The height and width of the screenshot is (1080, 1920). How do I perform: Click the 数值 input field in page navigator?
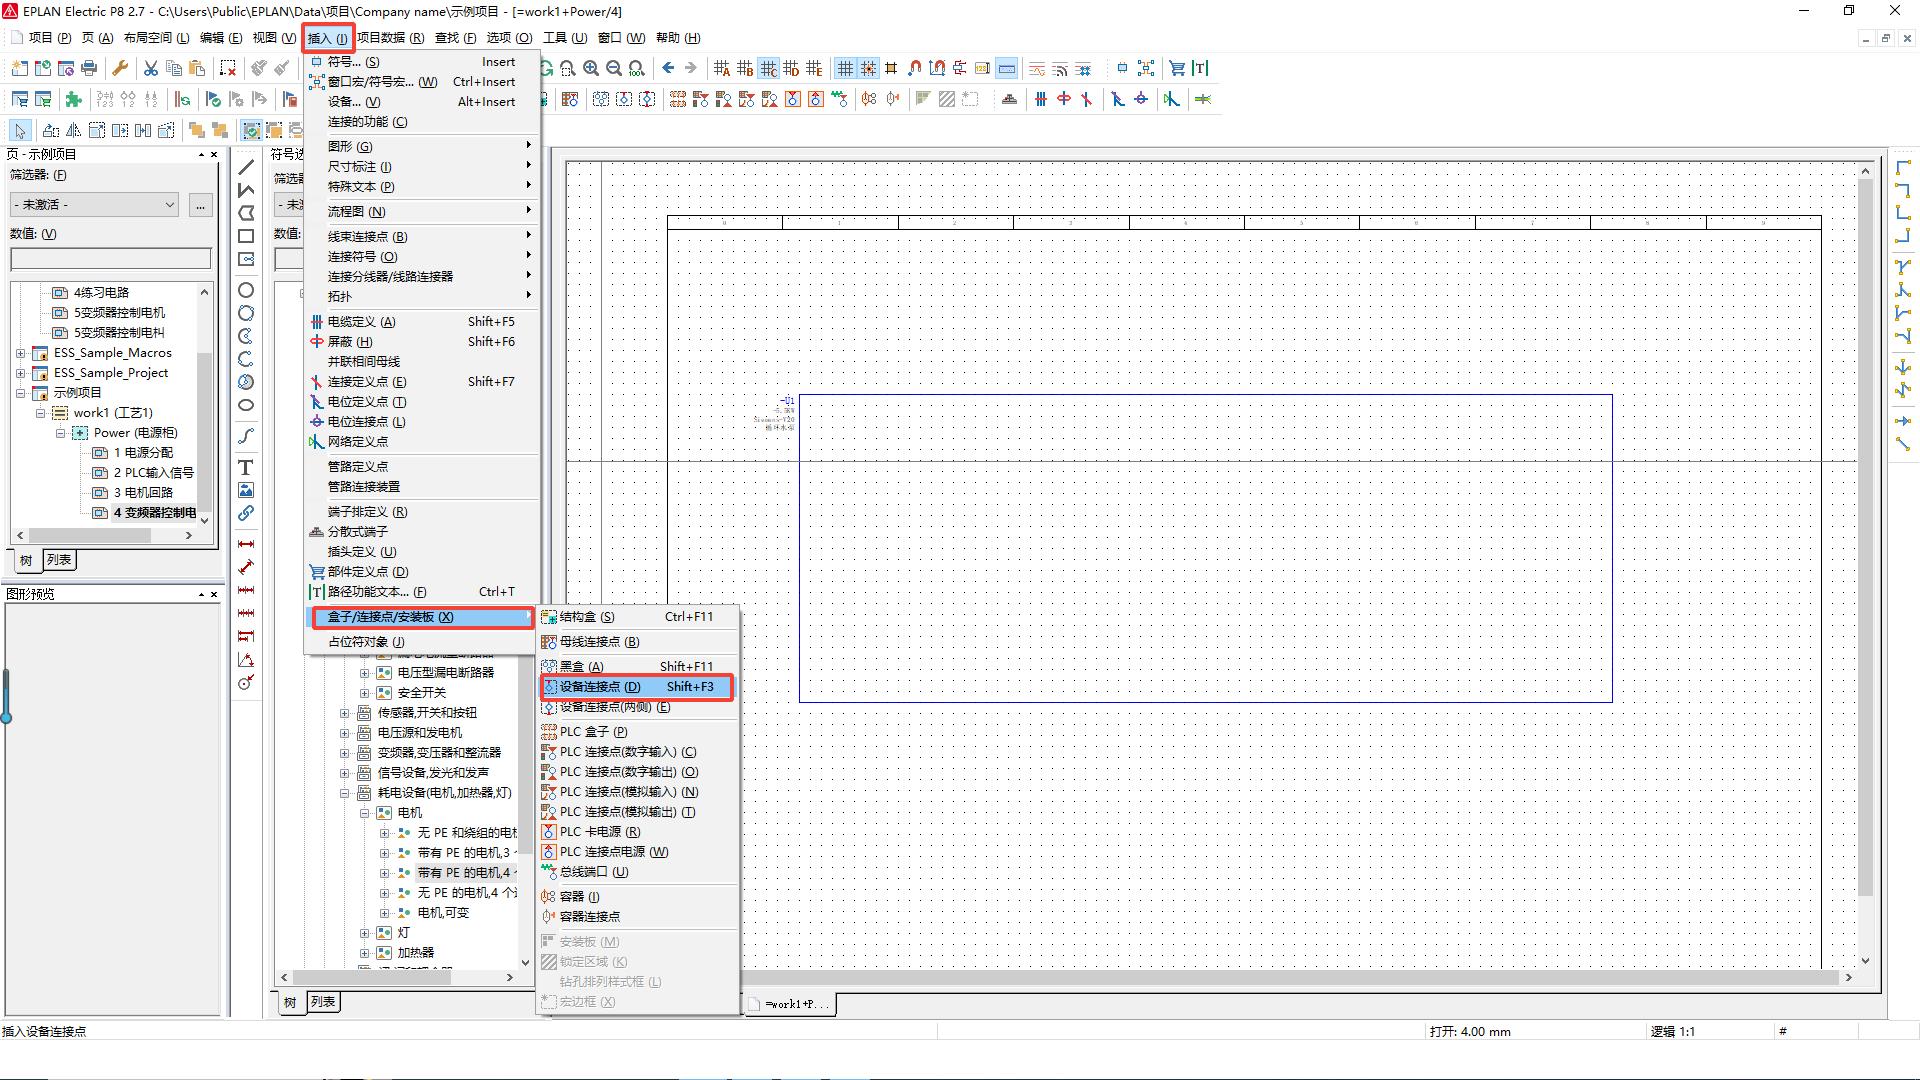point(110,259)
